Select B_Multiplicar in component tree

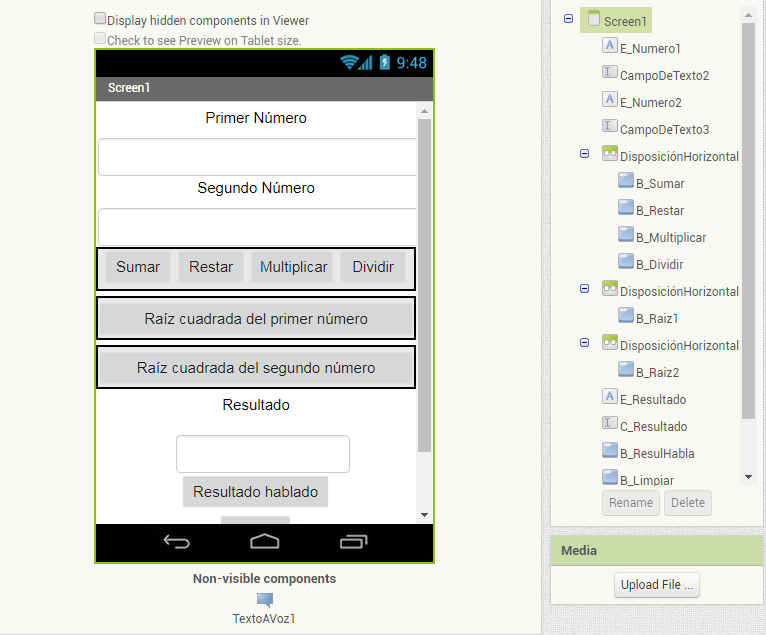671,237
